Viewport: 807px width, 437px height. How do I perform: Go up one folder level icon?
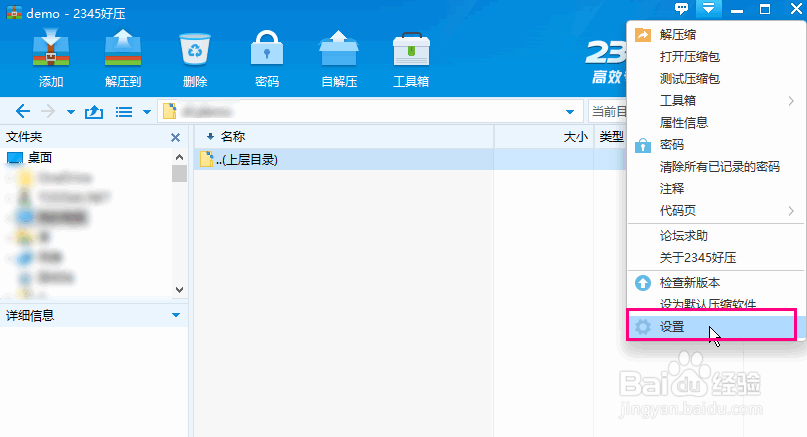[94, 111]
